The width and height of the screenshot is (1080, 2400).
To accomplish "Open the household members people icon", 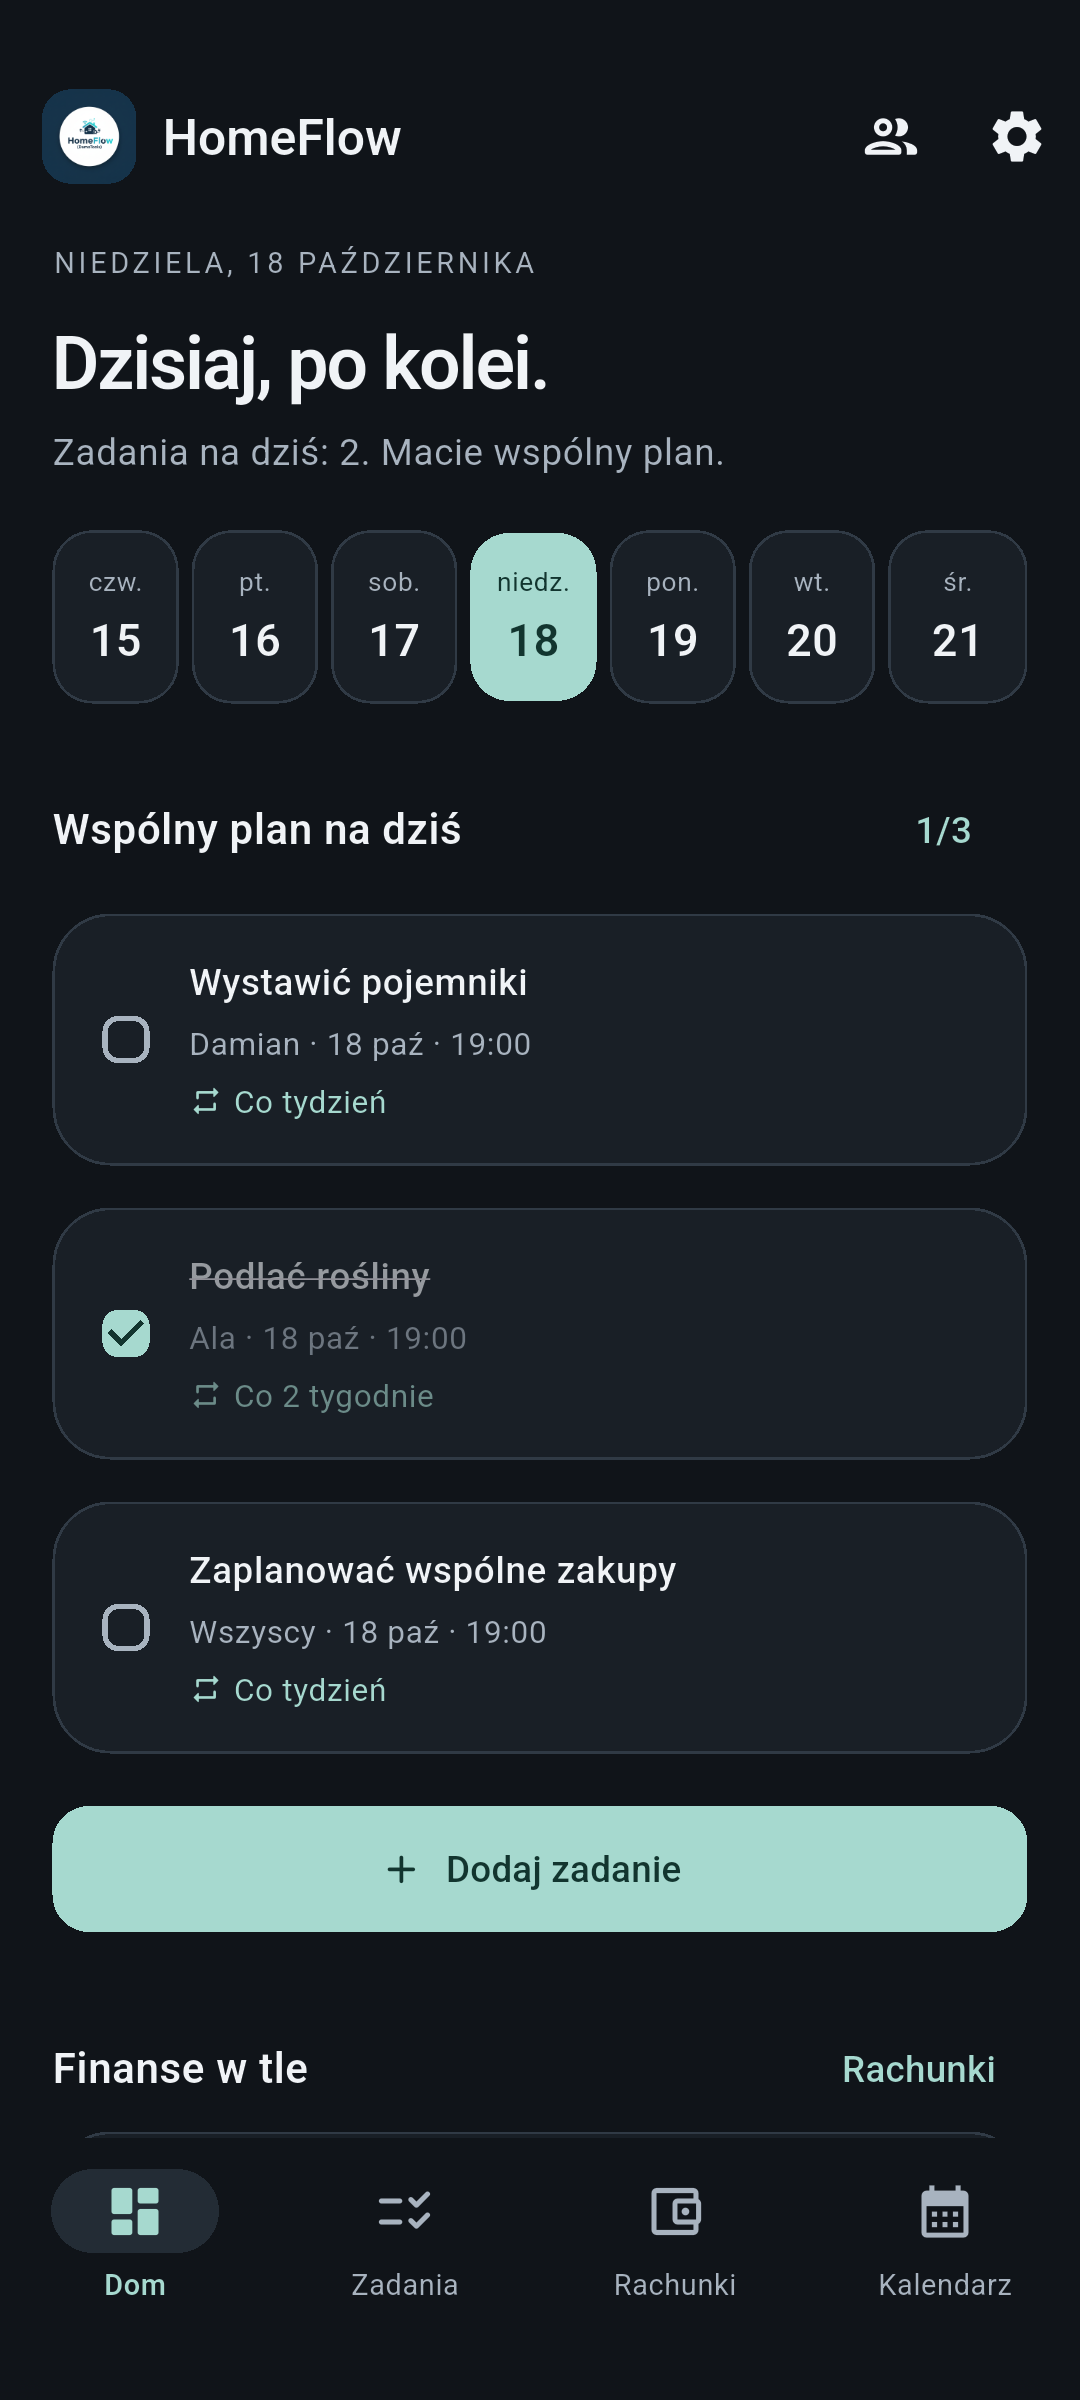I will pyautogui.click(x=890, y=137).
